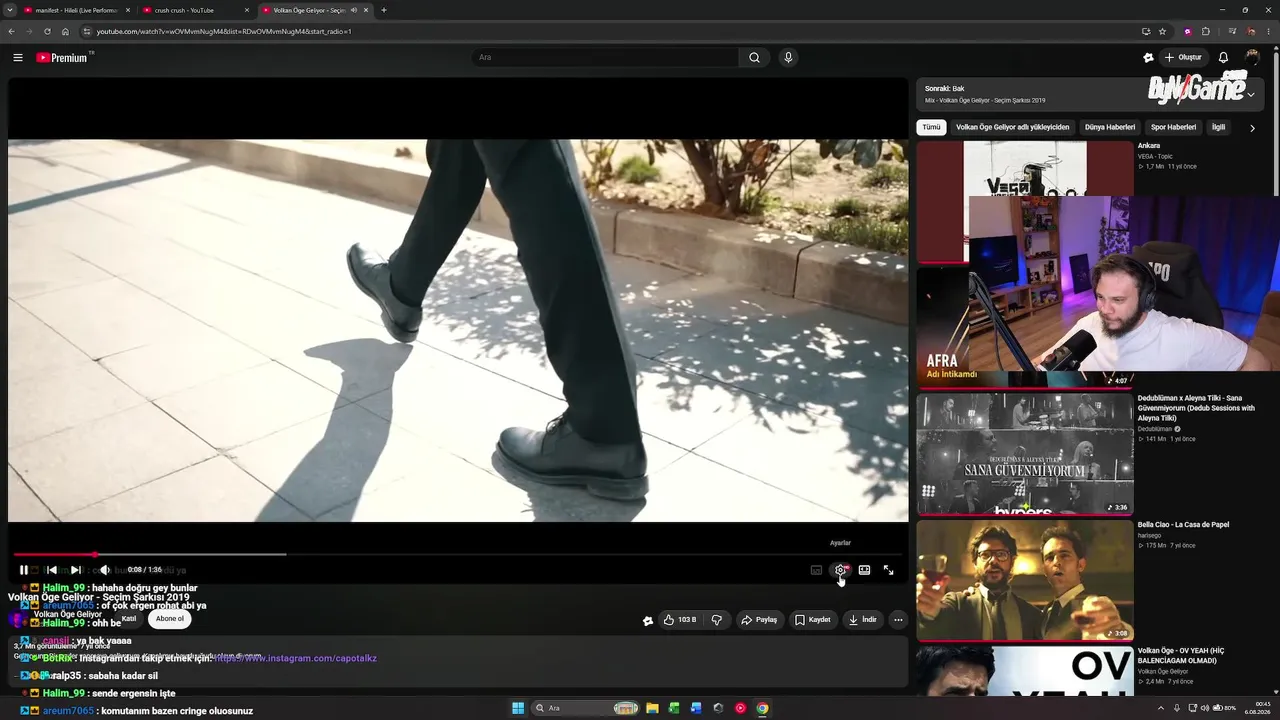Select the Volkan Öge Geliyor adlı yükleyiciden chip
1280x720 pixels.
(1012, 127)
